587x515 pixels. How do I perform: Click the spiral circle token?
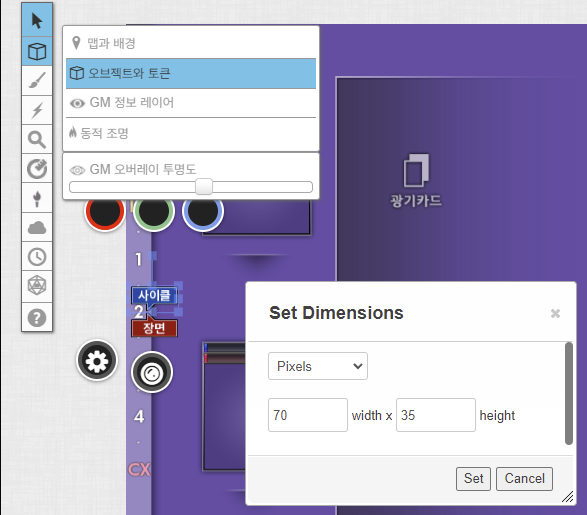(152, 372)
